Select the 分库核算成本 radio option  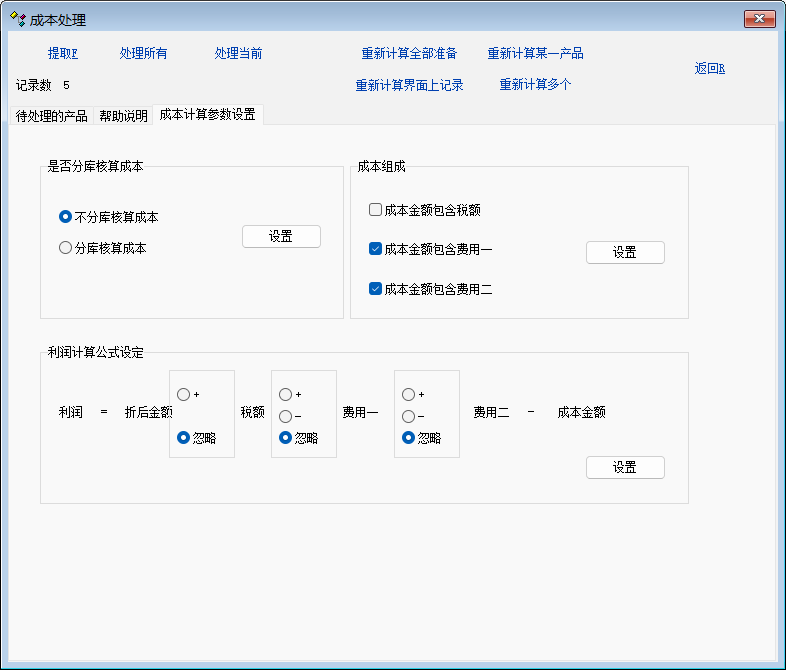(x=66, y=248)
